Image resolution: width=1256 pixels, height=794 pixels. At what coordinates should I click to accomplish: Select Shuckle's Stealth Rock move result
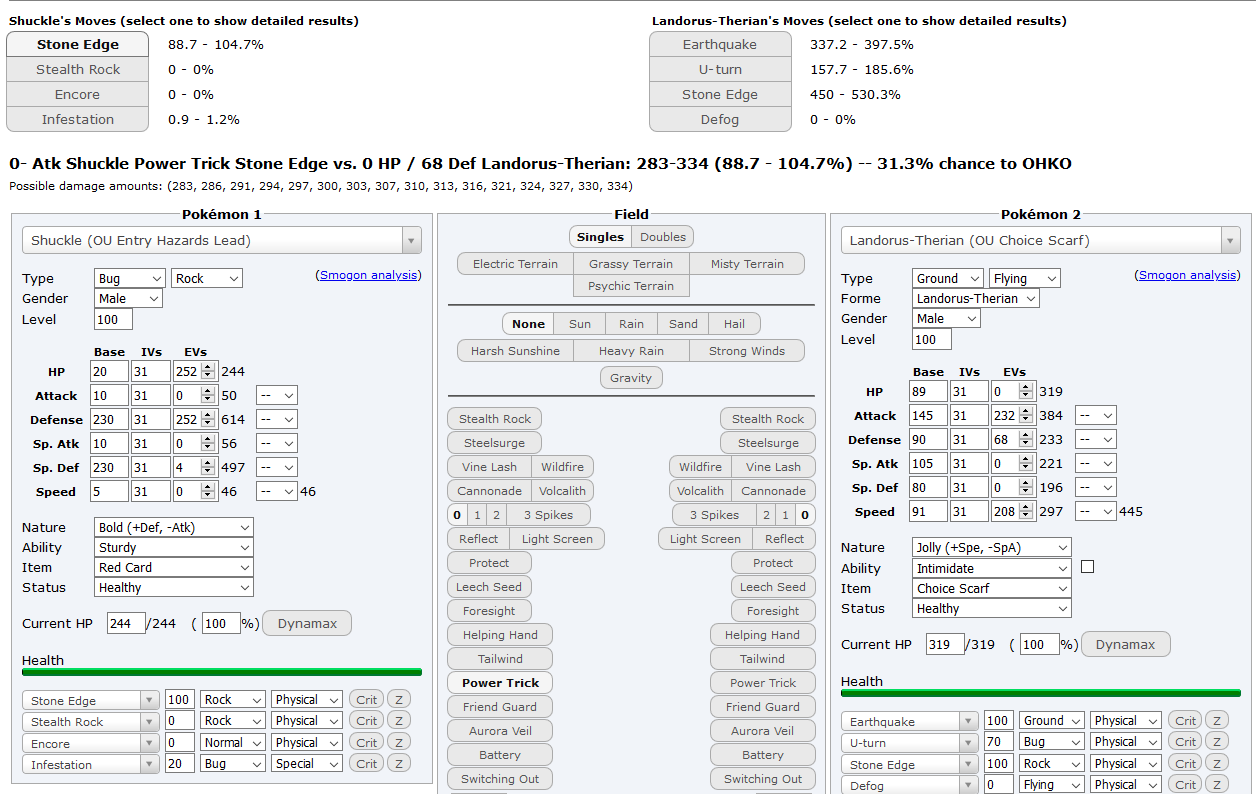point(78,69)
